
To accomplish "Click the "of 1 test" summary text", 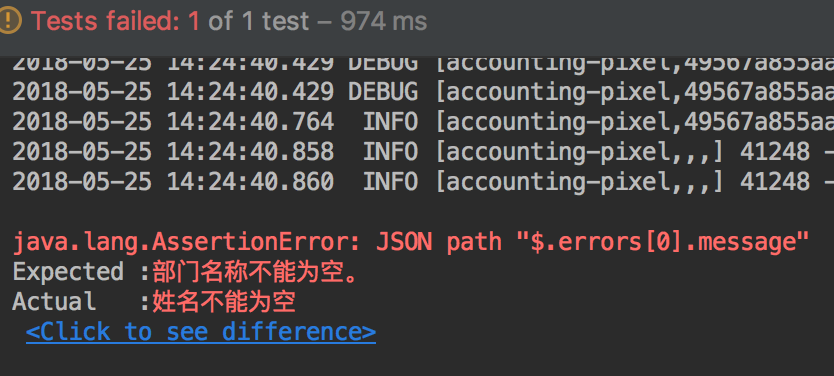I will (x=258, y=21).
